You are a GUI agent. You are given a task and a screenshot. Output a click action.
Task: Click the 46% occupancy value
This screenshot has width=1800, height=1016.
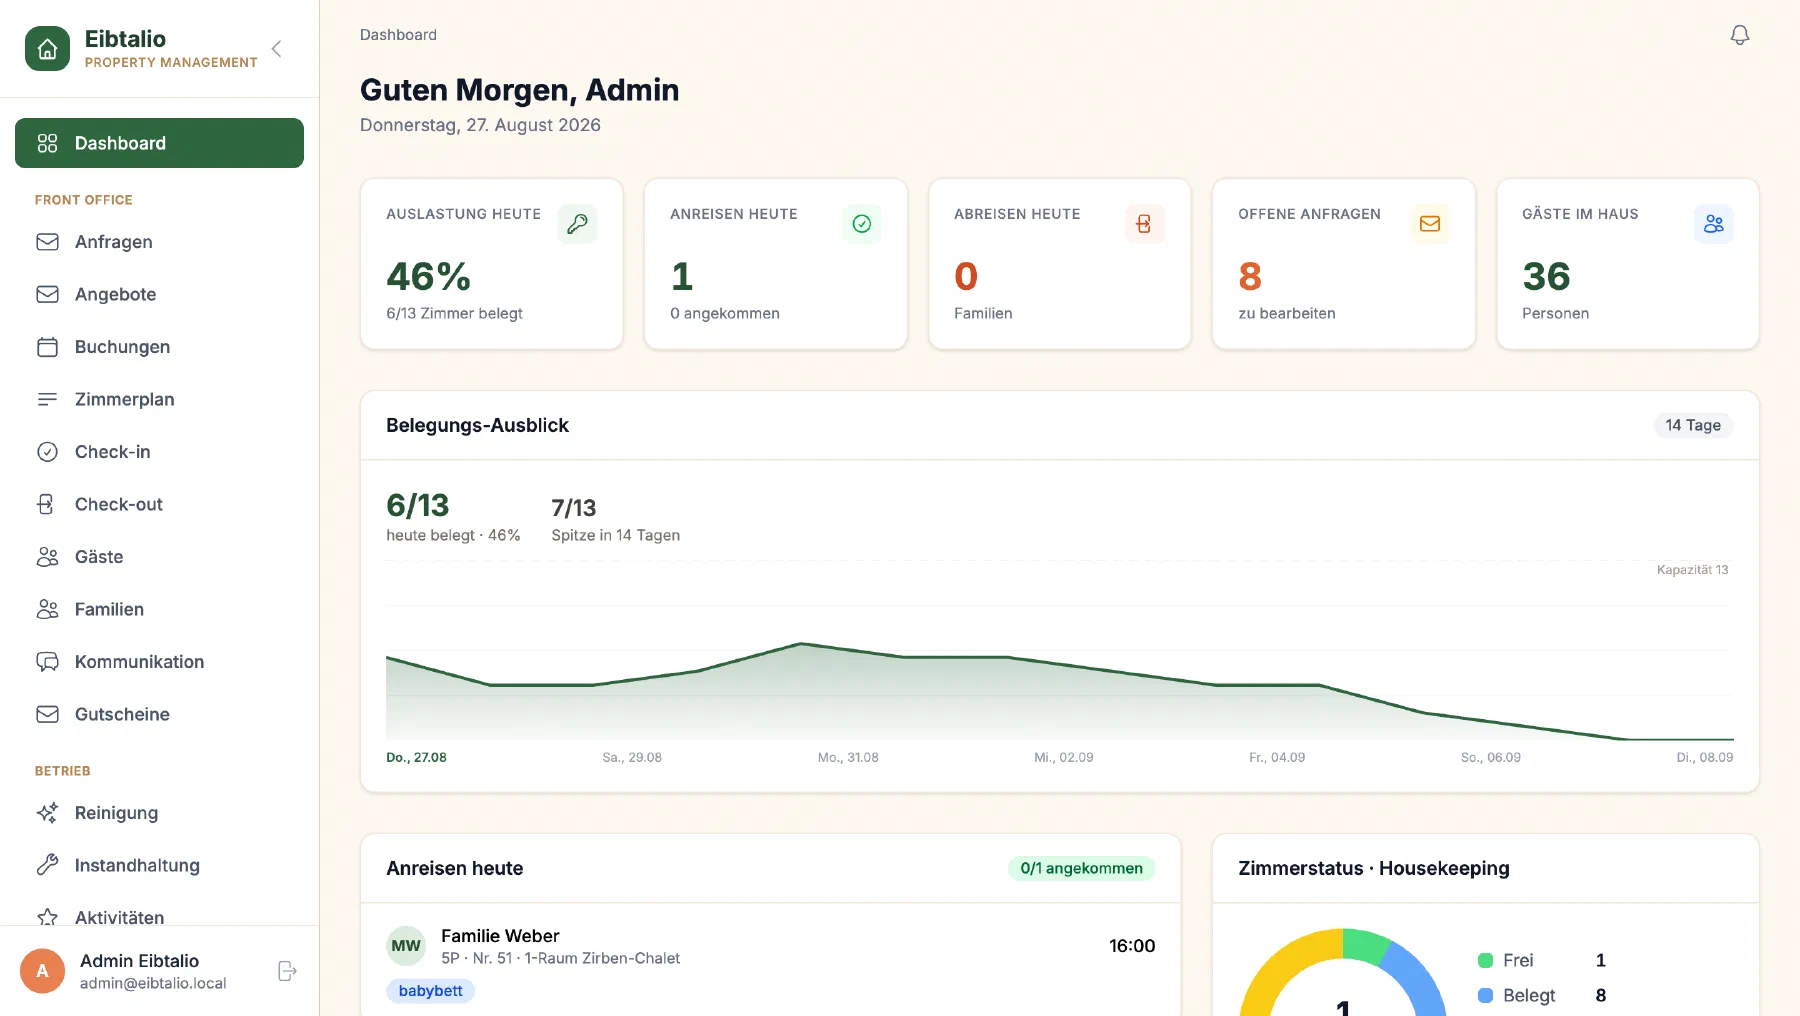pyautogui.click(x=428, y=276)
